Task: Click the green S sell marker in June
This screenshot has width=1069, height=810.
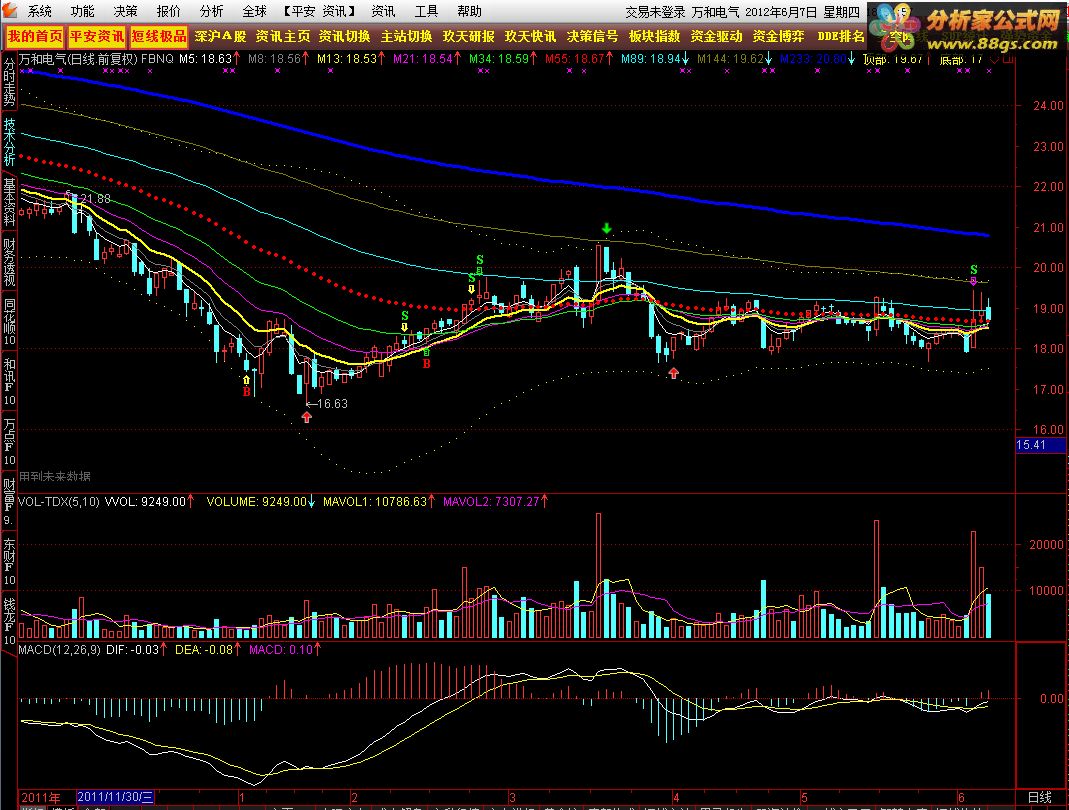Action: coord(974,270)
